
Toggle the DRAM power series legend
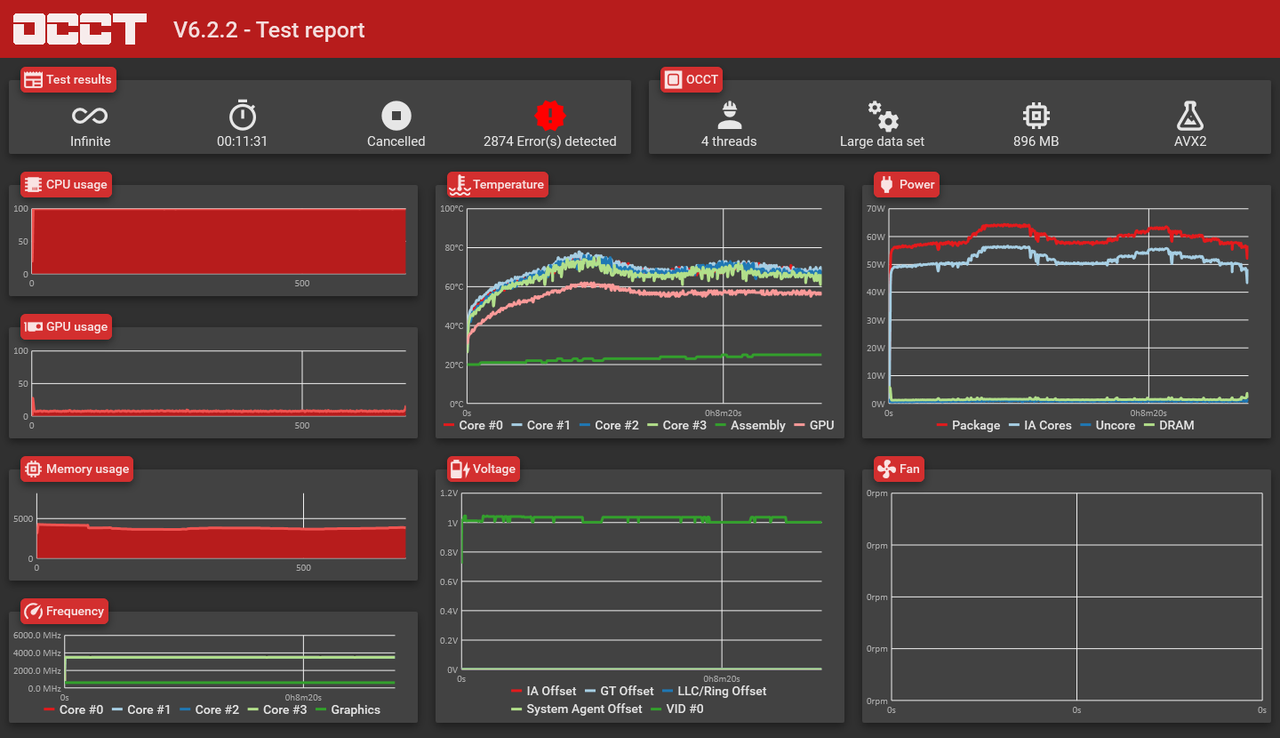(1168, 425)
